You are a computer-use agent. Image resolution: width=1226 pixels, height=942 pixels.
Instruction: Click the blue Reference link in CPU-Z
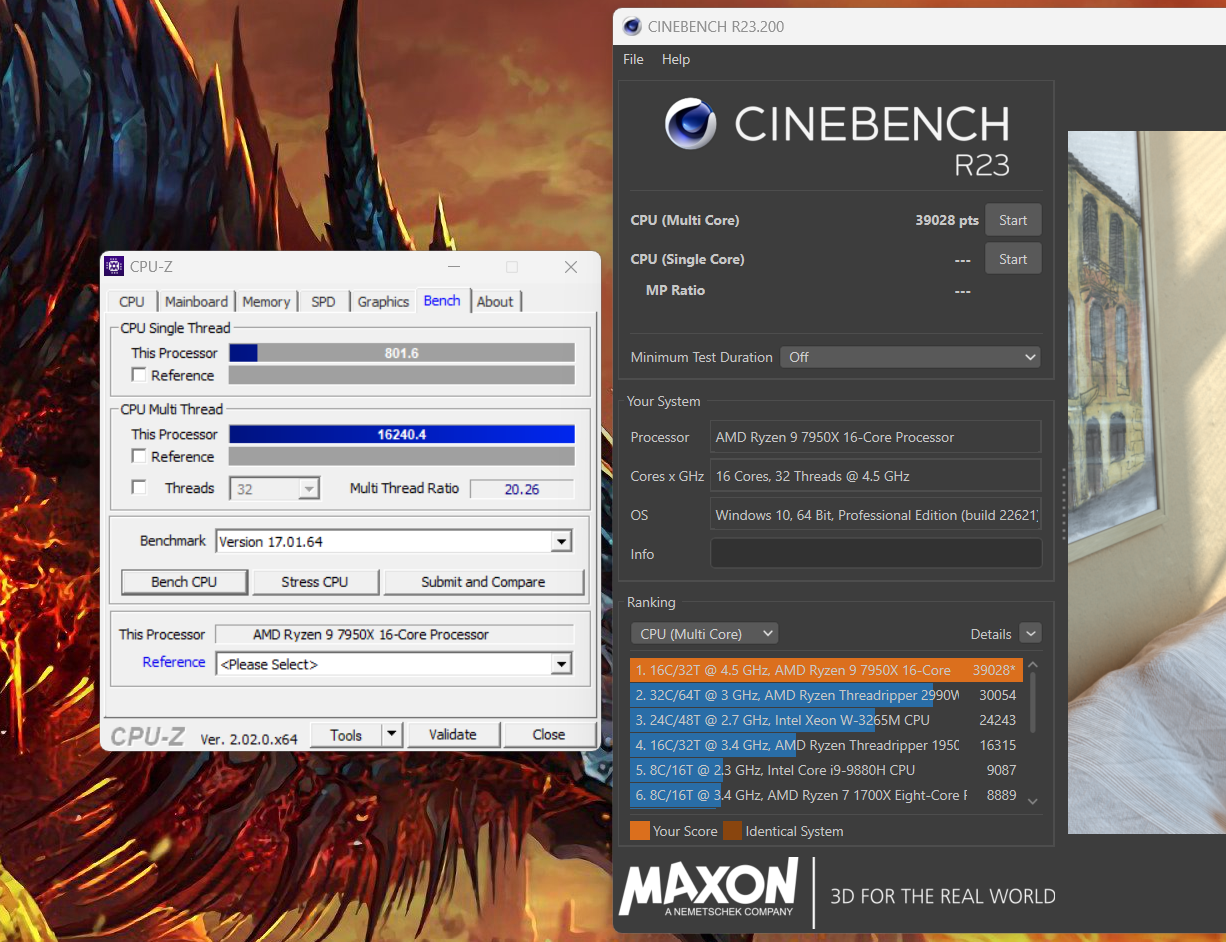click(x=174, y=662)
